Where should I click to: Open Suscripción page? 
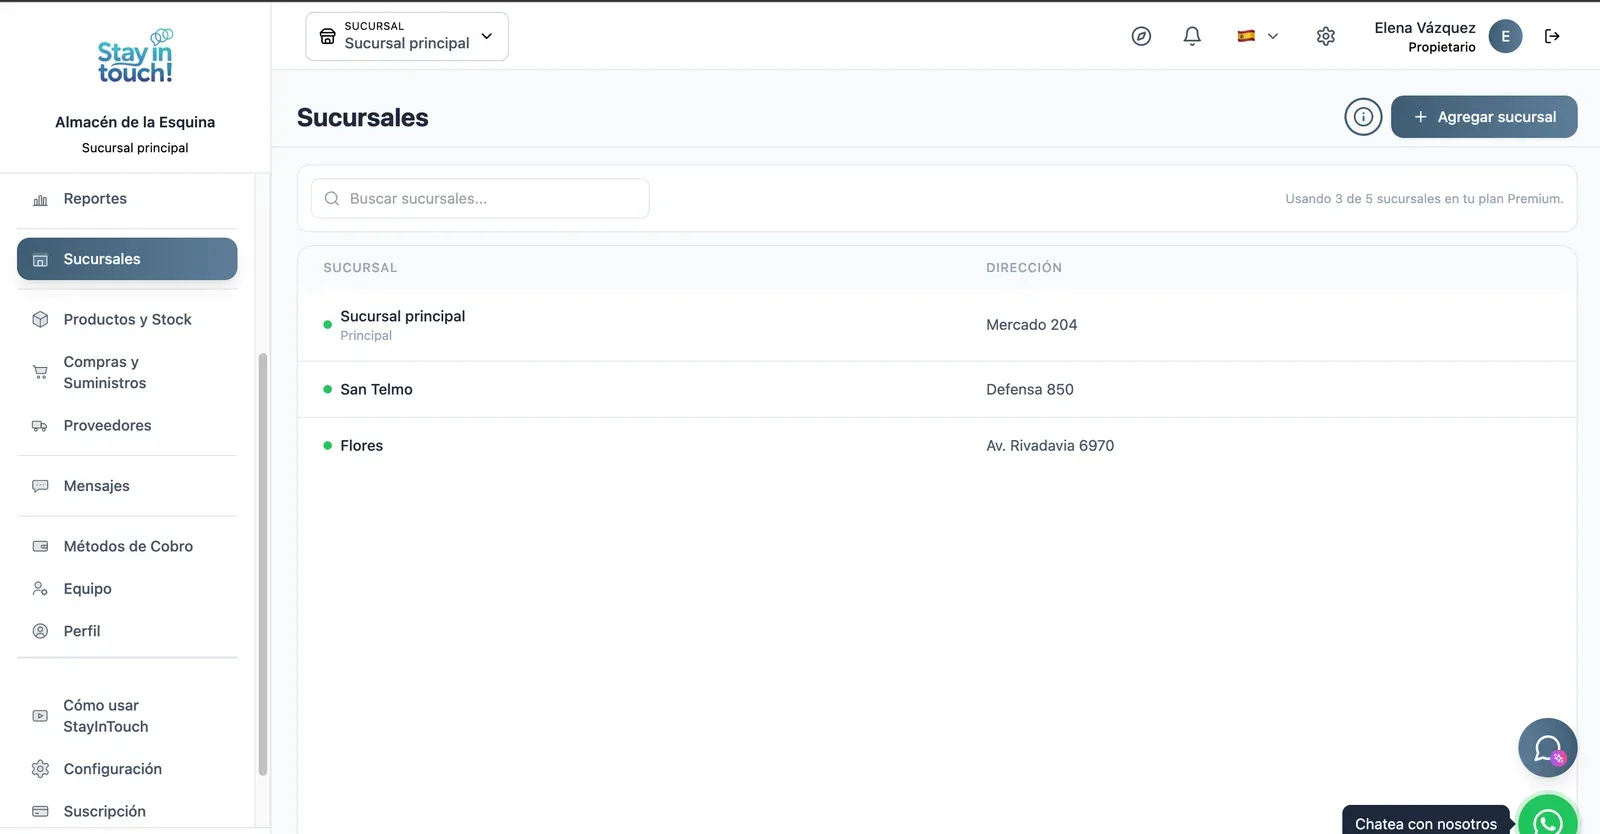pyautogui.click(x=127, y=811)
